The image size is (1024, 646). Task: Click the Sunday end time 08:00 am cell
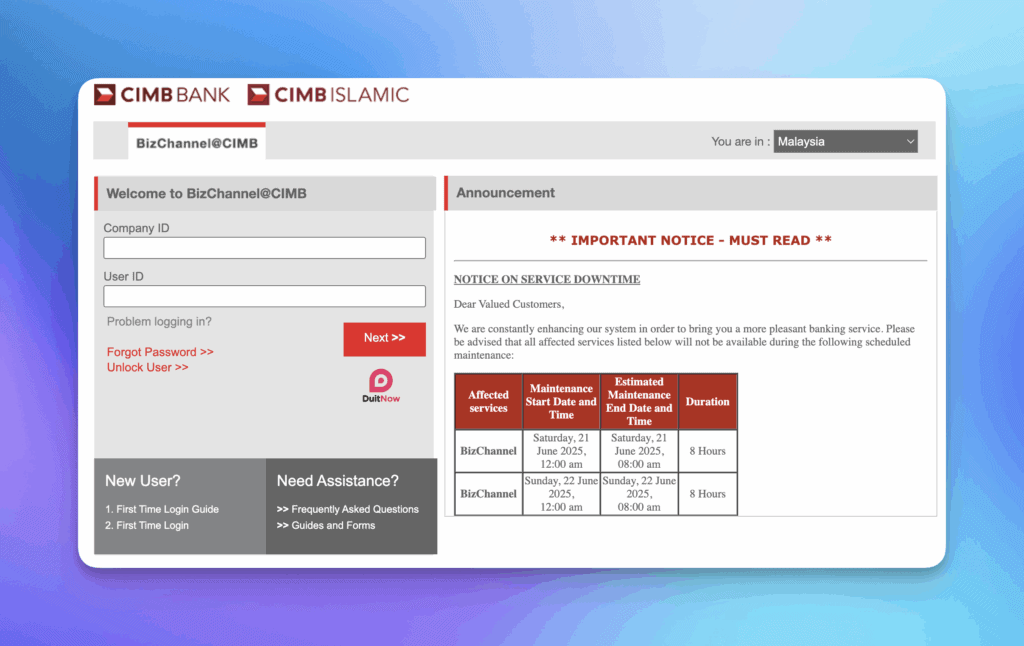pyautogui.click(x=639, y=494)
